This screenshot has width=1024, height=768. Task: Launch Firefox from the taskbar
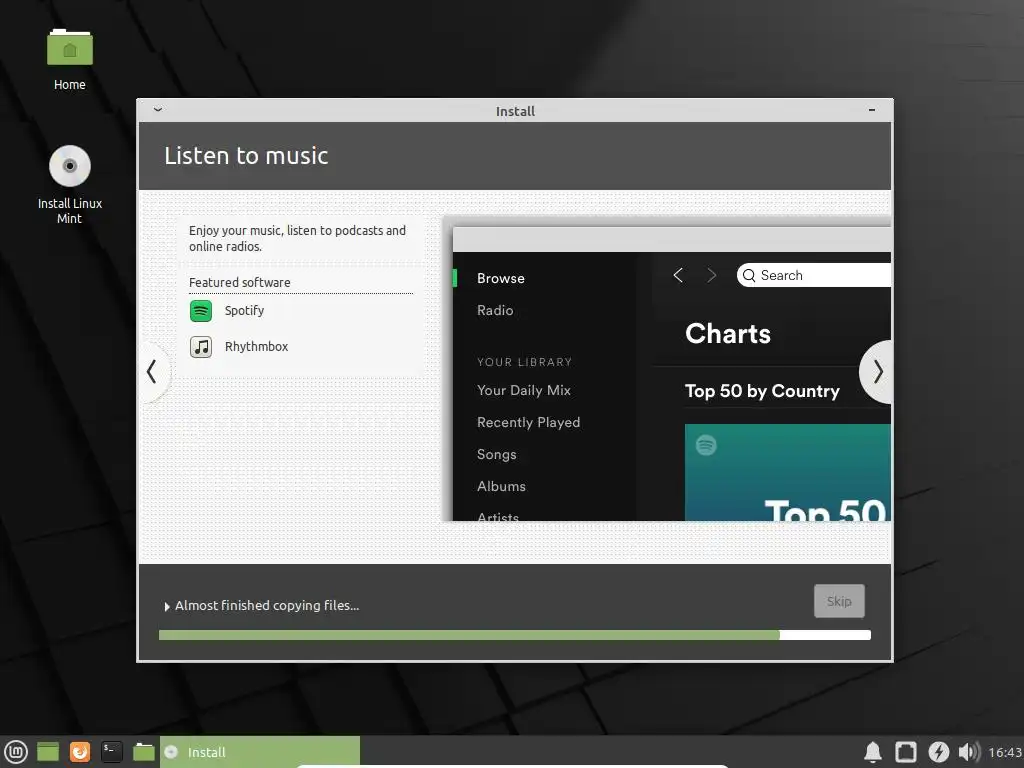(80, 752)
